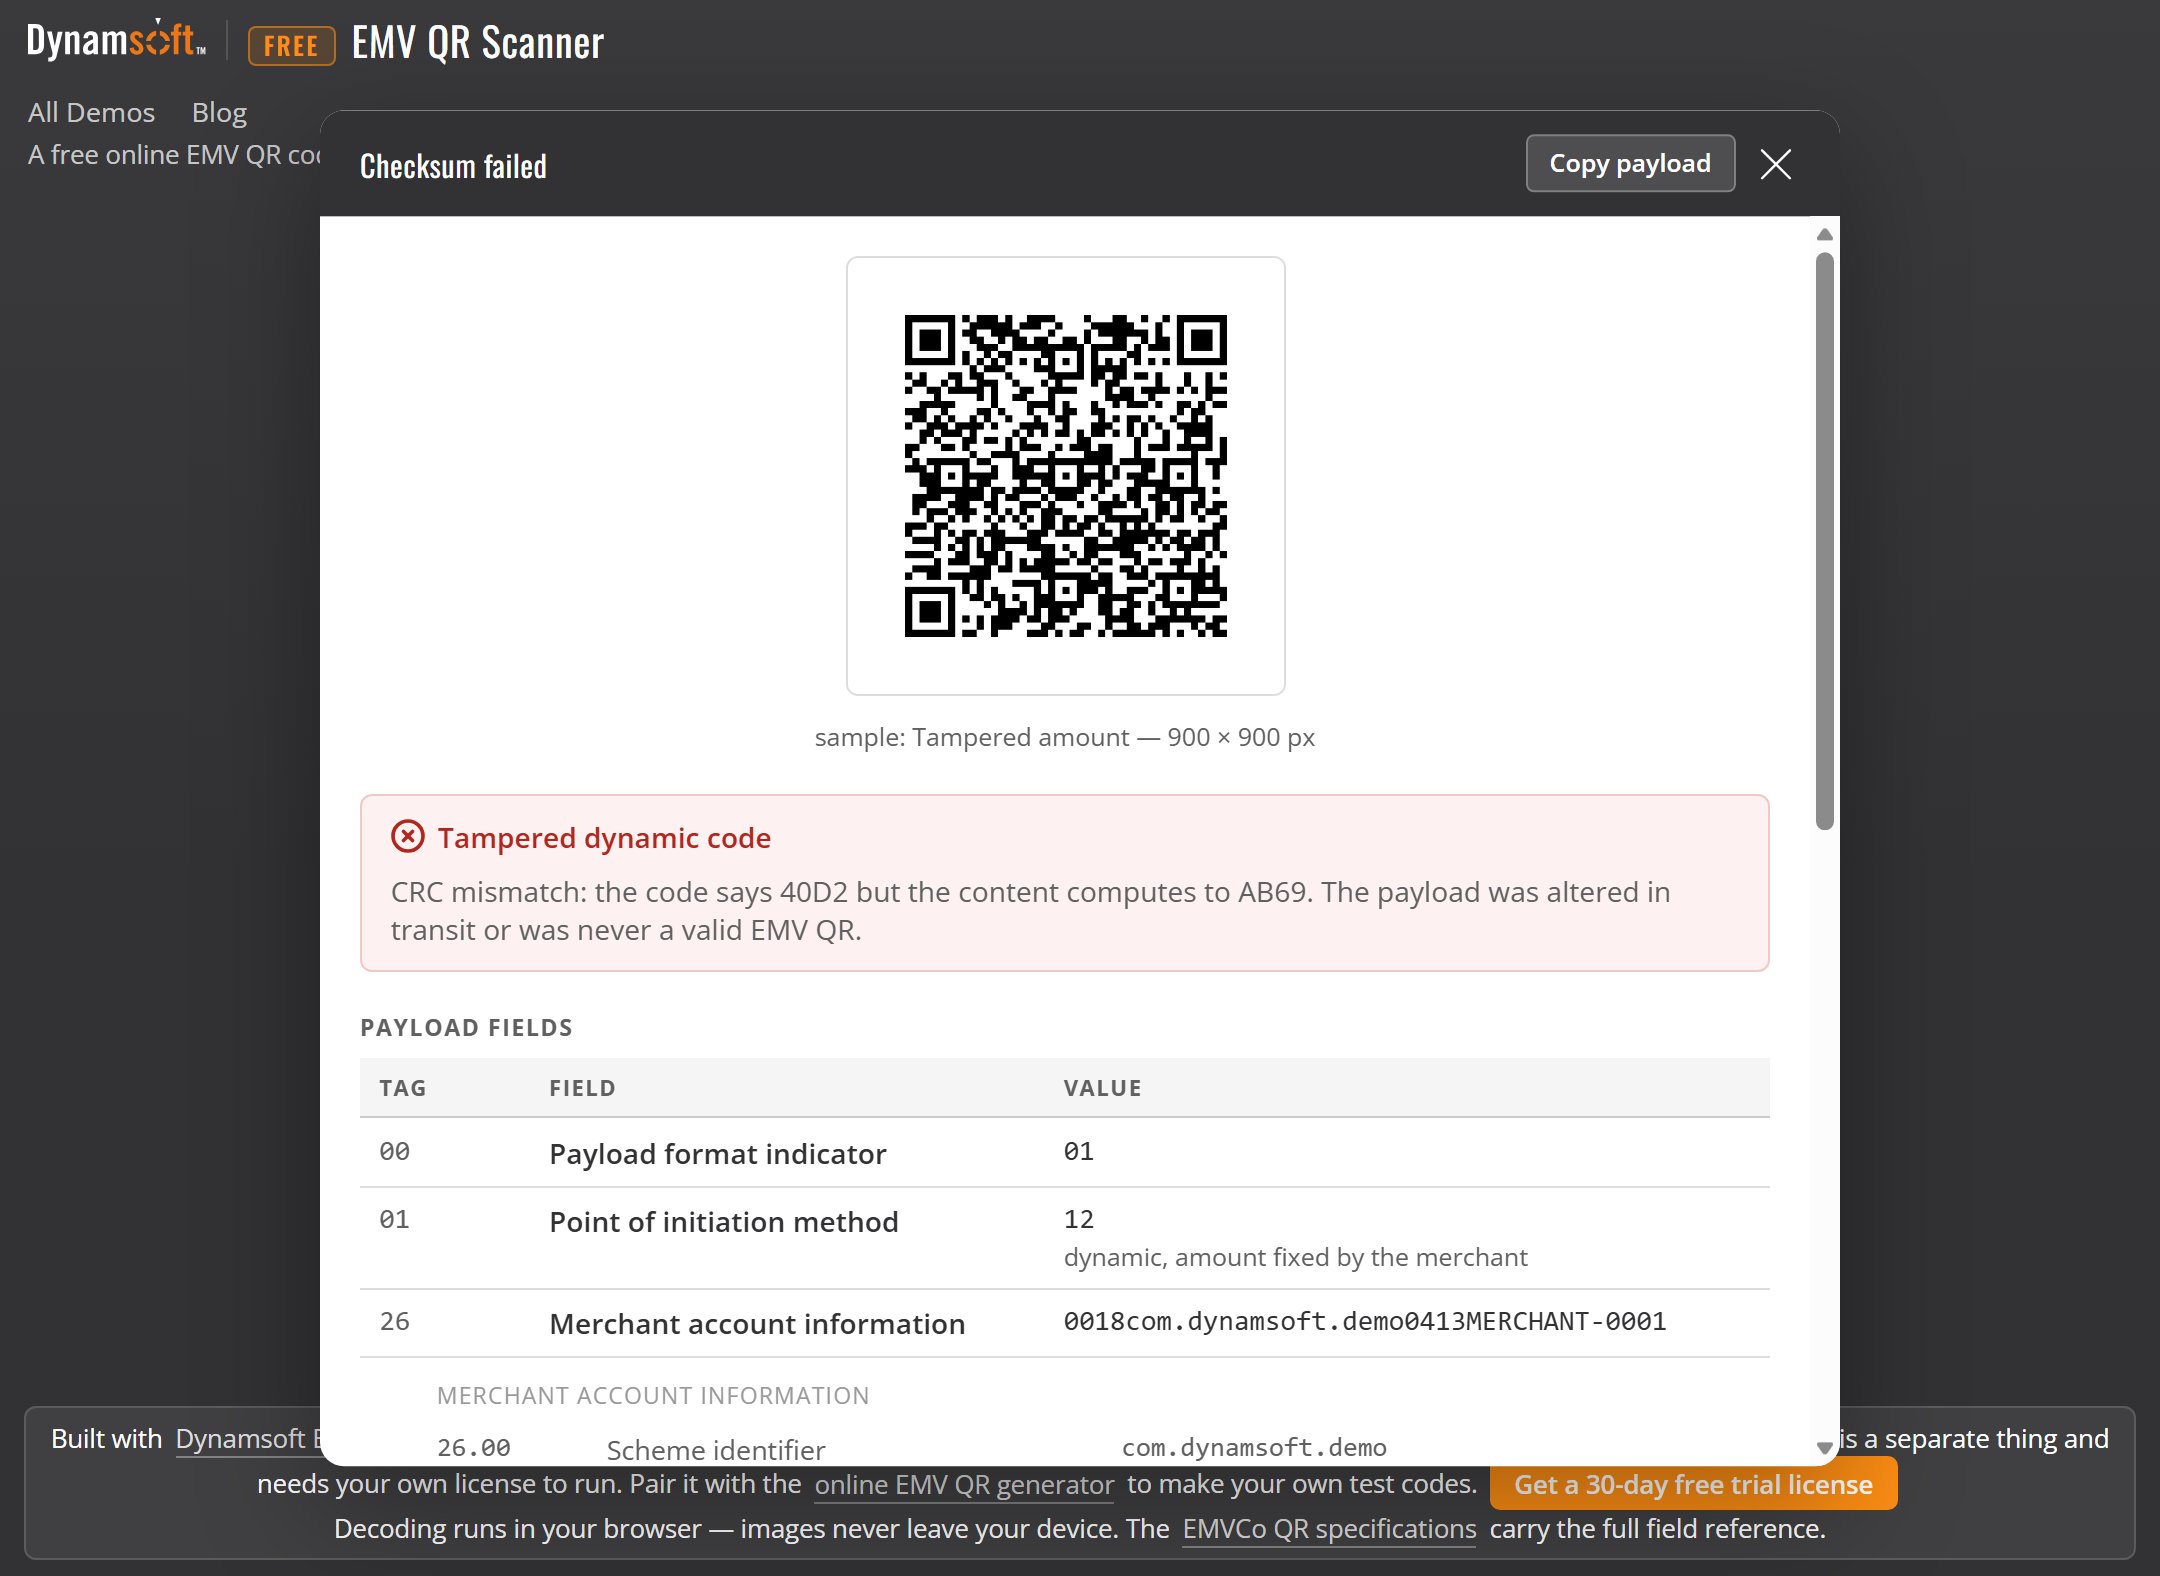Click the 'Scheme identifier' sub-field row
The image size is (2160, 1576).
point(1065,1448)
